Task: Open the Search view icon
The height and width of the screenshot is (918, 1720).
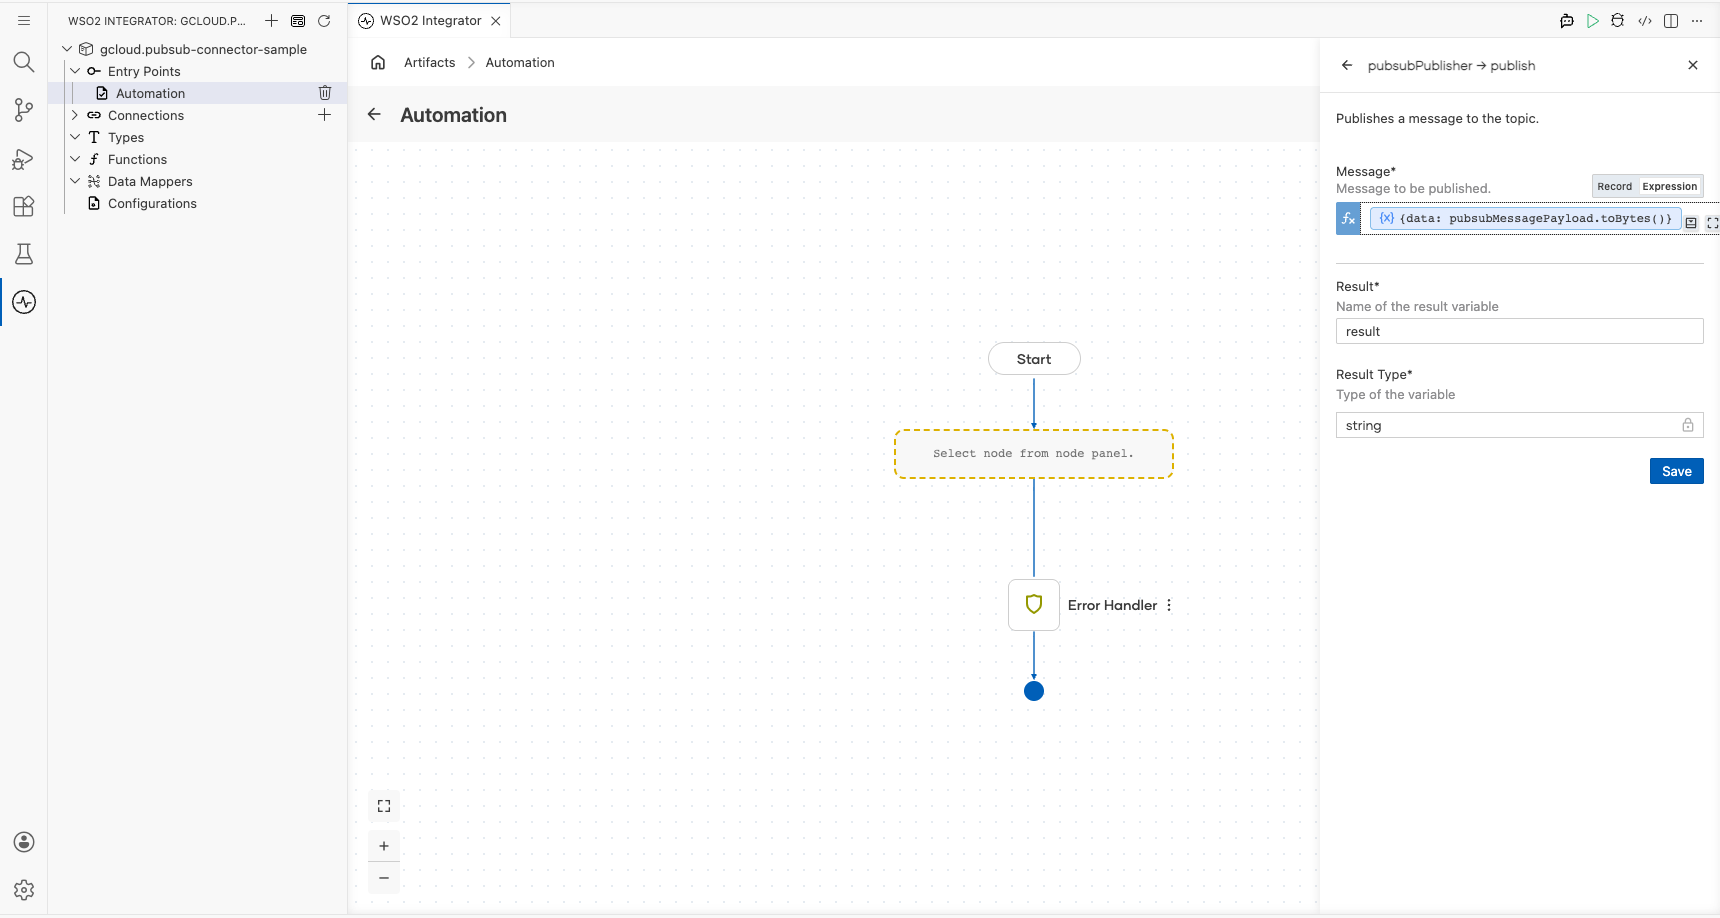Action: click(x=24, y=62)
